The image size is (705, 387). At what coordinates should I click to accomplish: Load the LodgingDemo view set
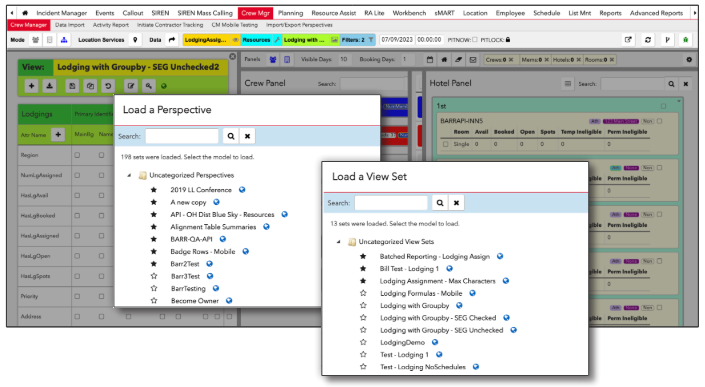point(402,343)
